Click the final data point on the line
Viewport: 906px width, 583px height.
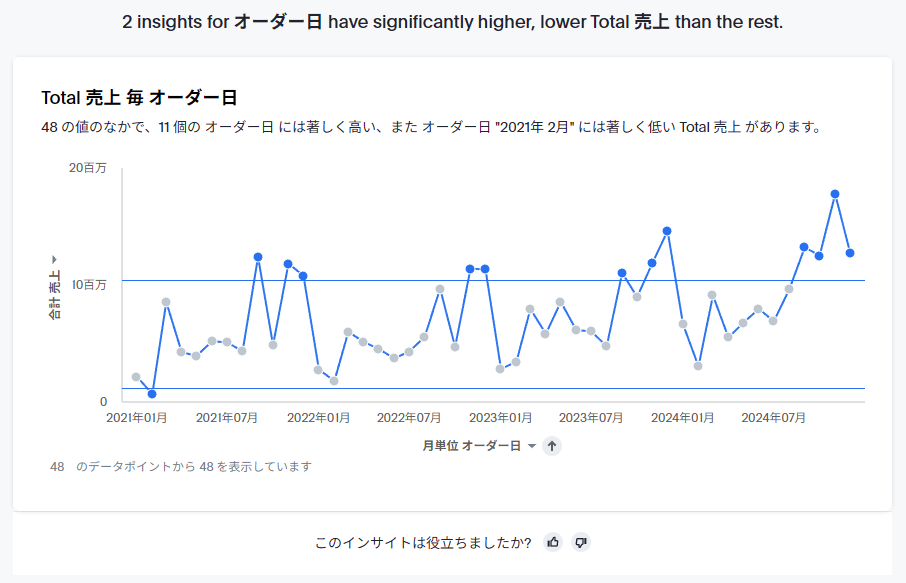click(850, 253)
